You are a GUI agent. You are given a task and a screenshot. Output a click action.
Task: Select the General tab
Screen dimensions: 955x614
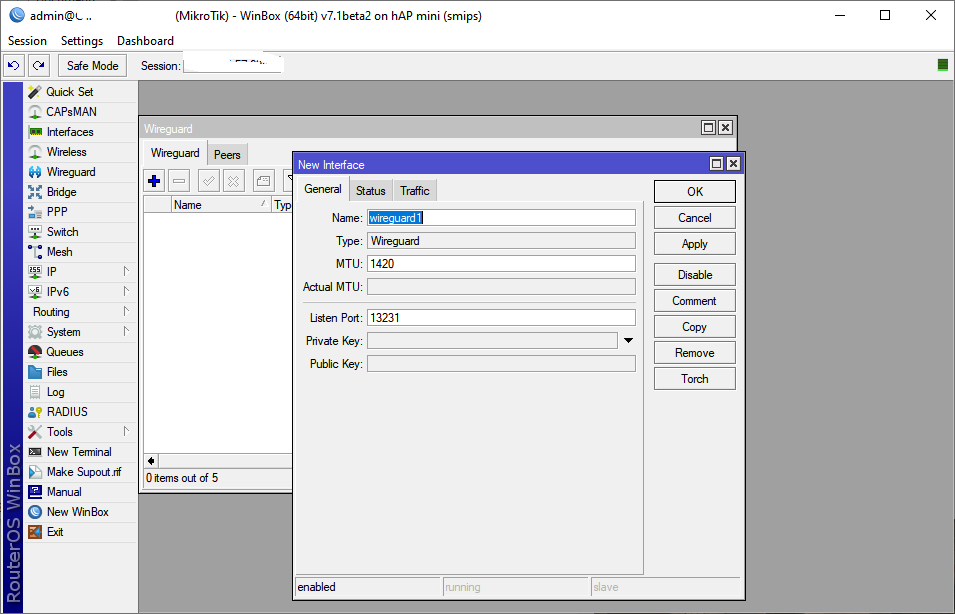(x=323, y=189)
